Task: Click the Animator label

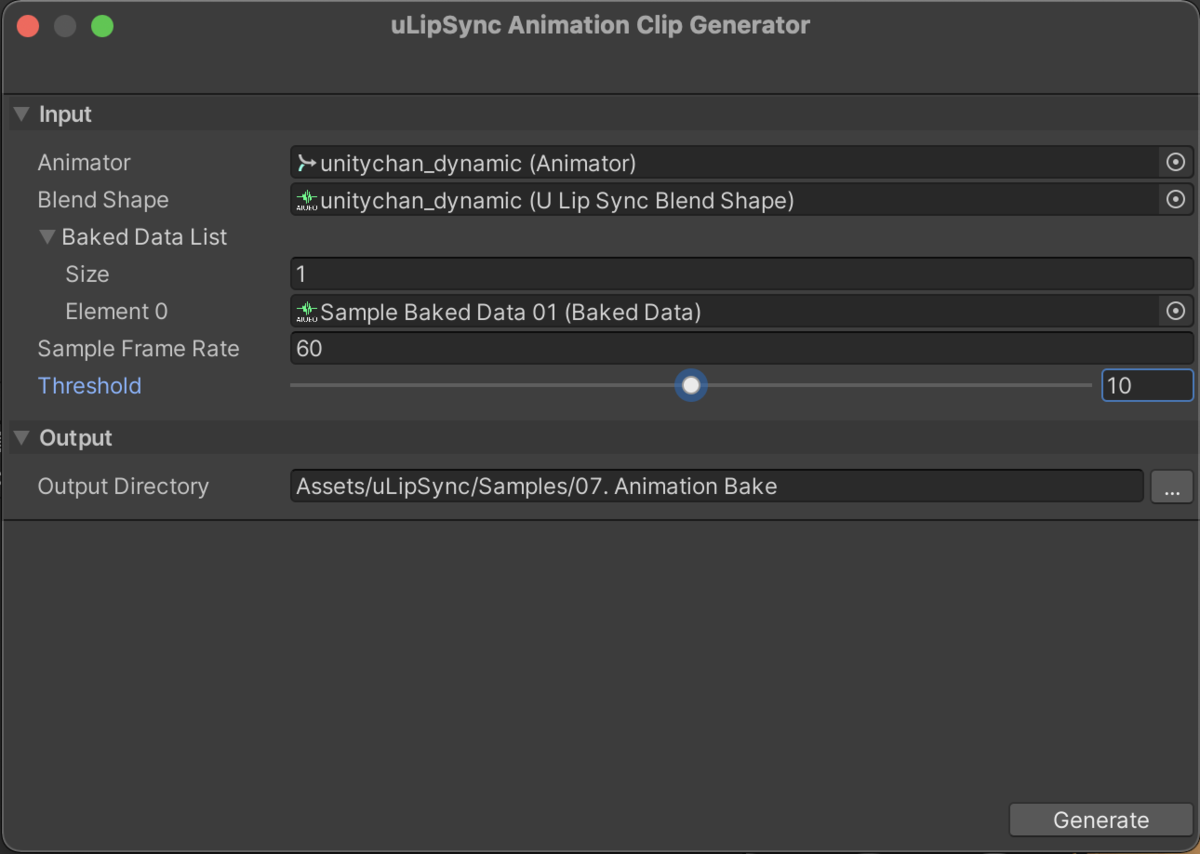Action: (84, 162)
